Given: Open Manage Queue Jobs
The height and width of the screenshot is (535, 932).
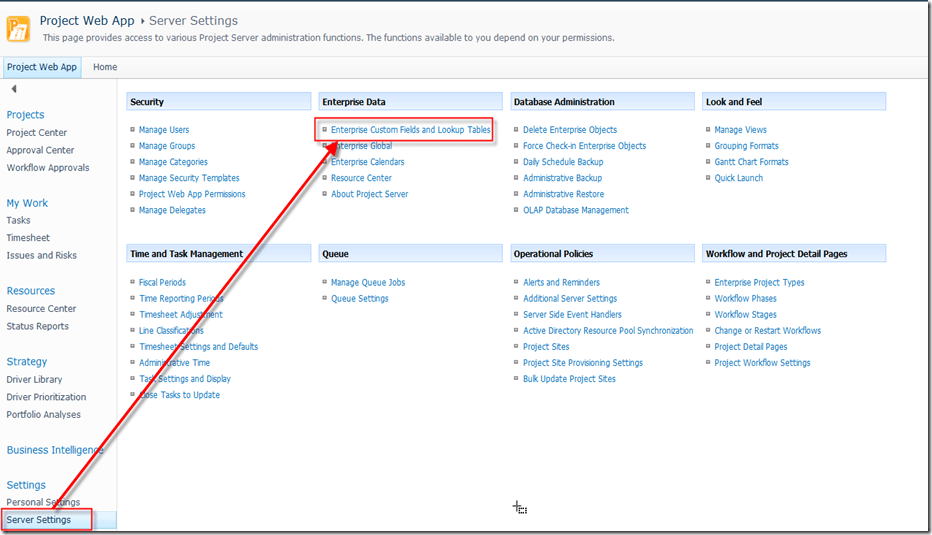Looking at the screenshot, I should pyautogui.click(x=368, y=283).
